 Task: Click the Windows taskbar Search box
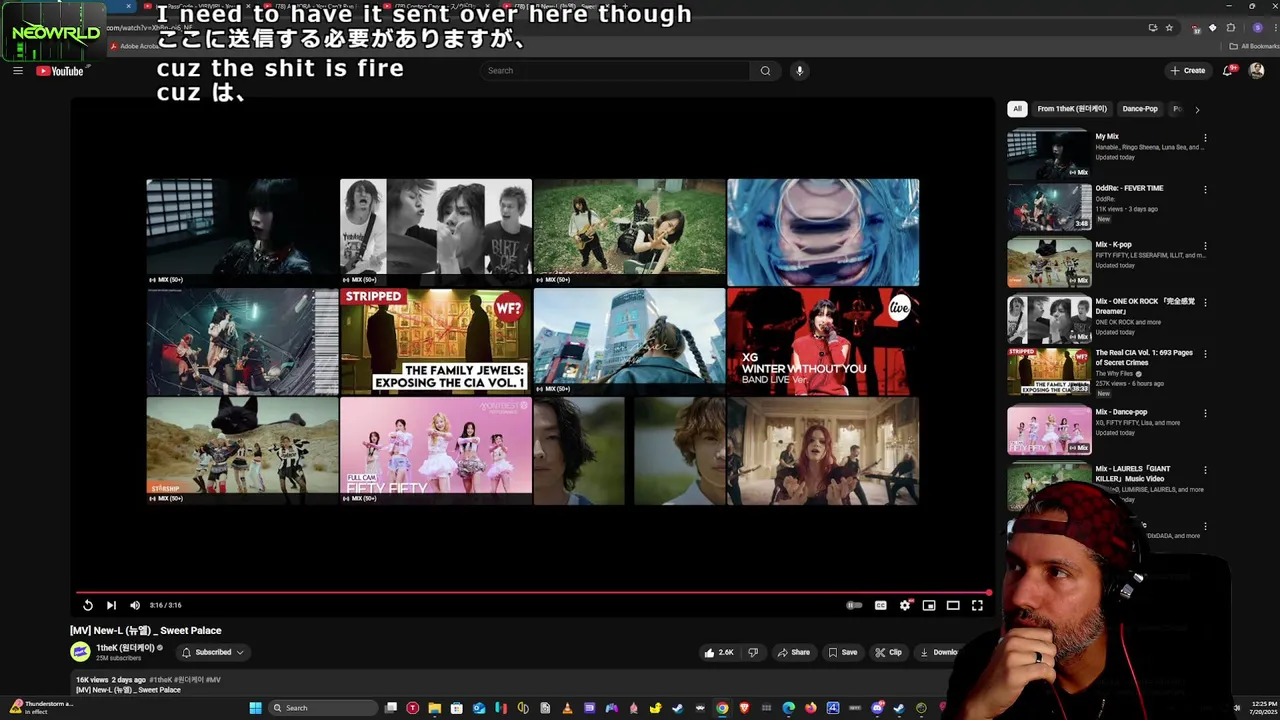point(323,708)
